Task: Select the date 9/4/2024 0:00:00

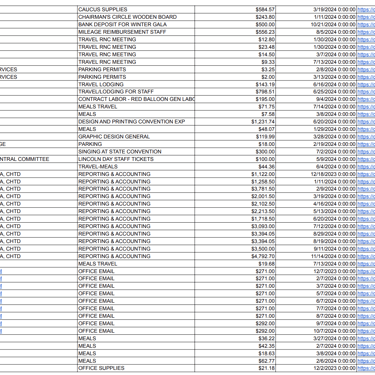Action: click(x=336, y=99)
